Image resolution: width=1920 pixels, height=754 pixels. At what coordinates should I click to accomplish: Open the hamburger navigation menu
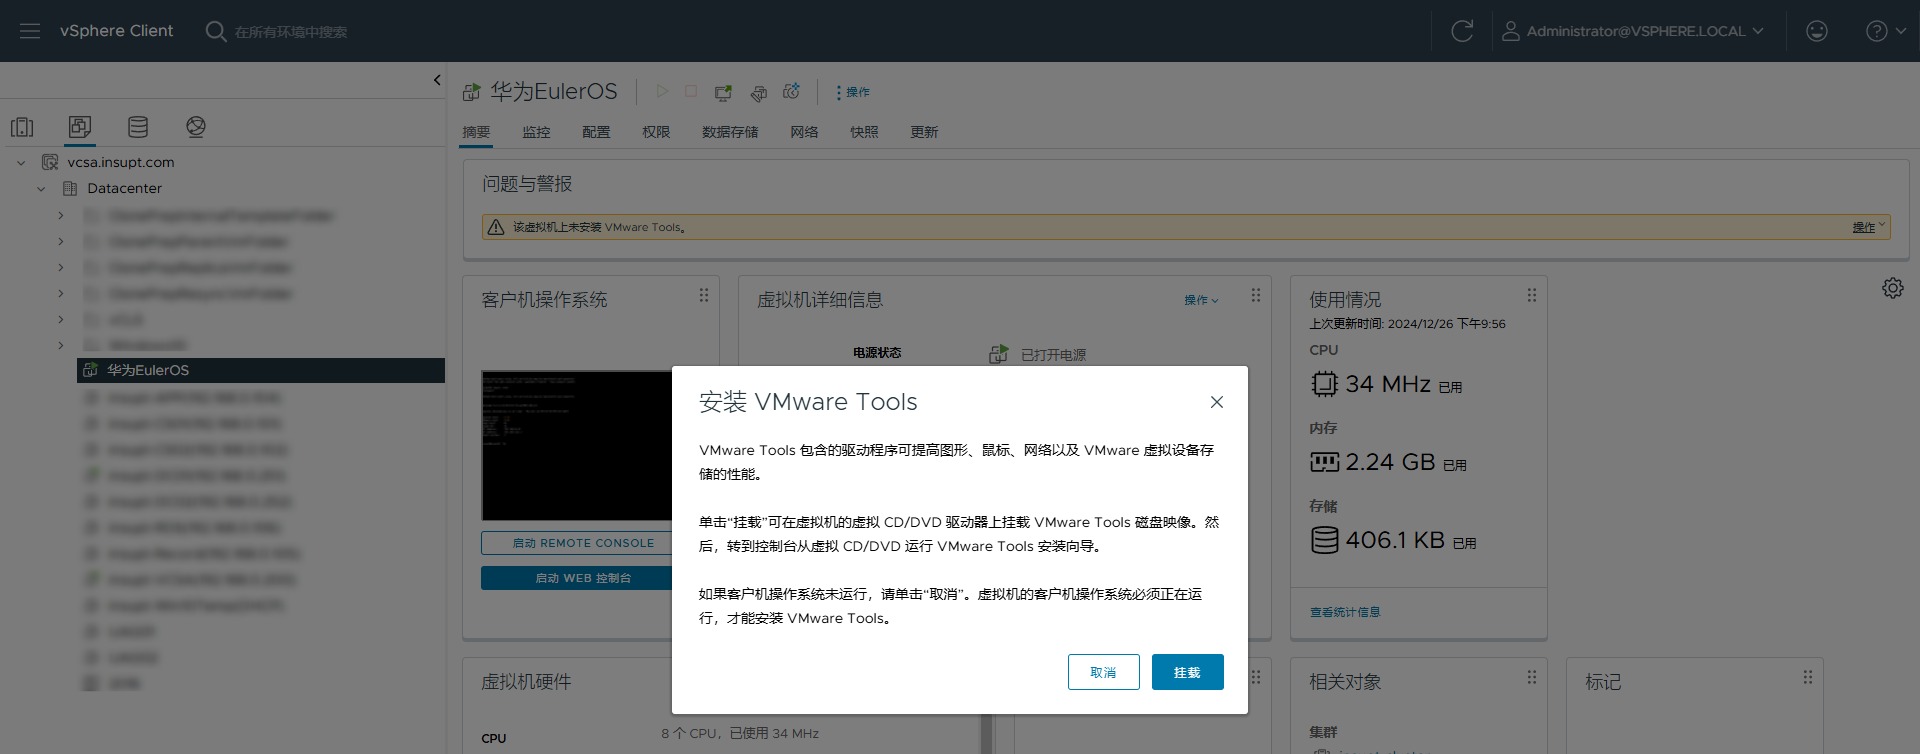pyautogui.click(x=30, y=31)
